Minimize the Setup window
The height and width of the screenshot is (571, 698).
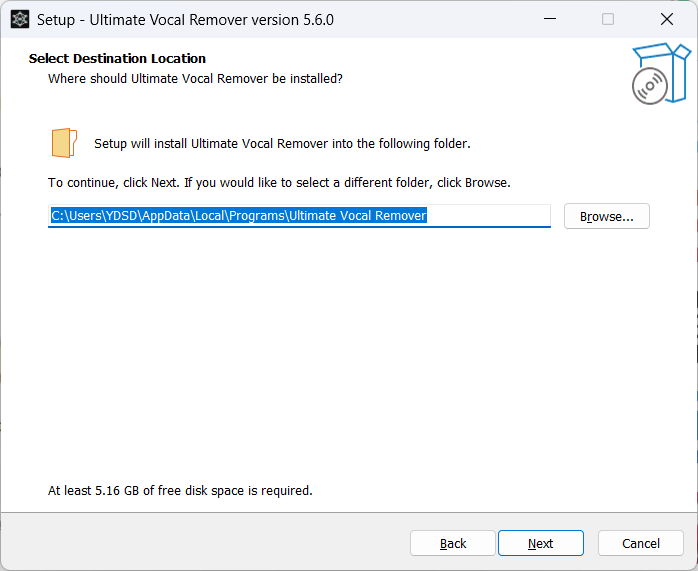click(x=549, y=19)
